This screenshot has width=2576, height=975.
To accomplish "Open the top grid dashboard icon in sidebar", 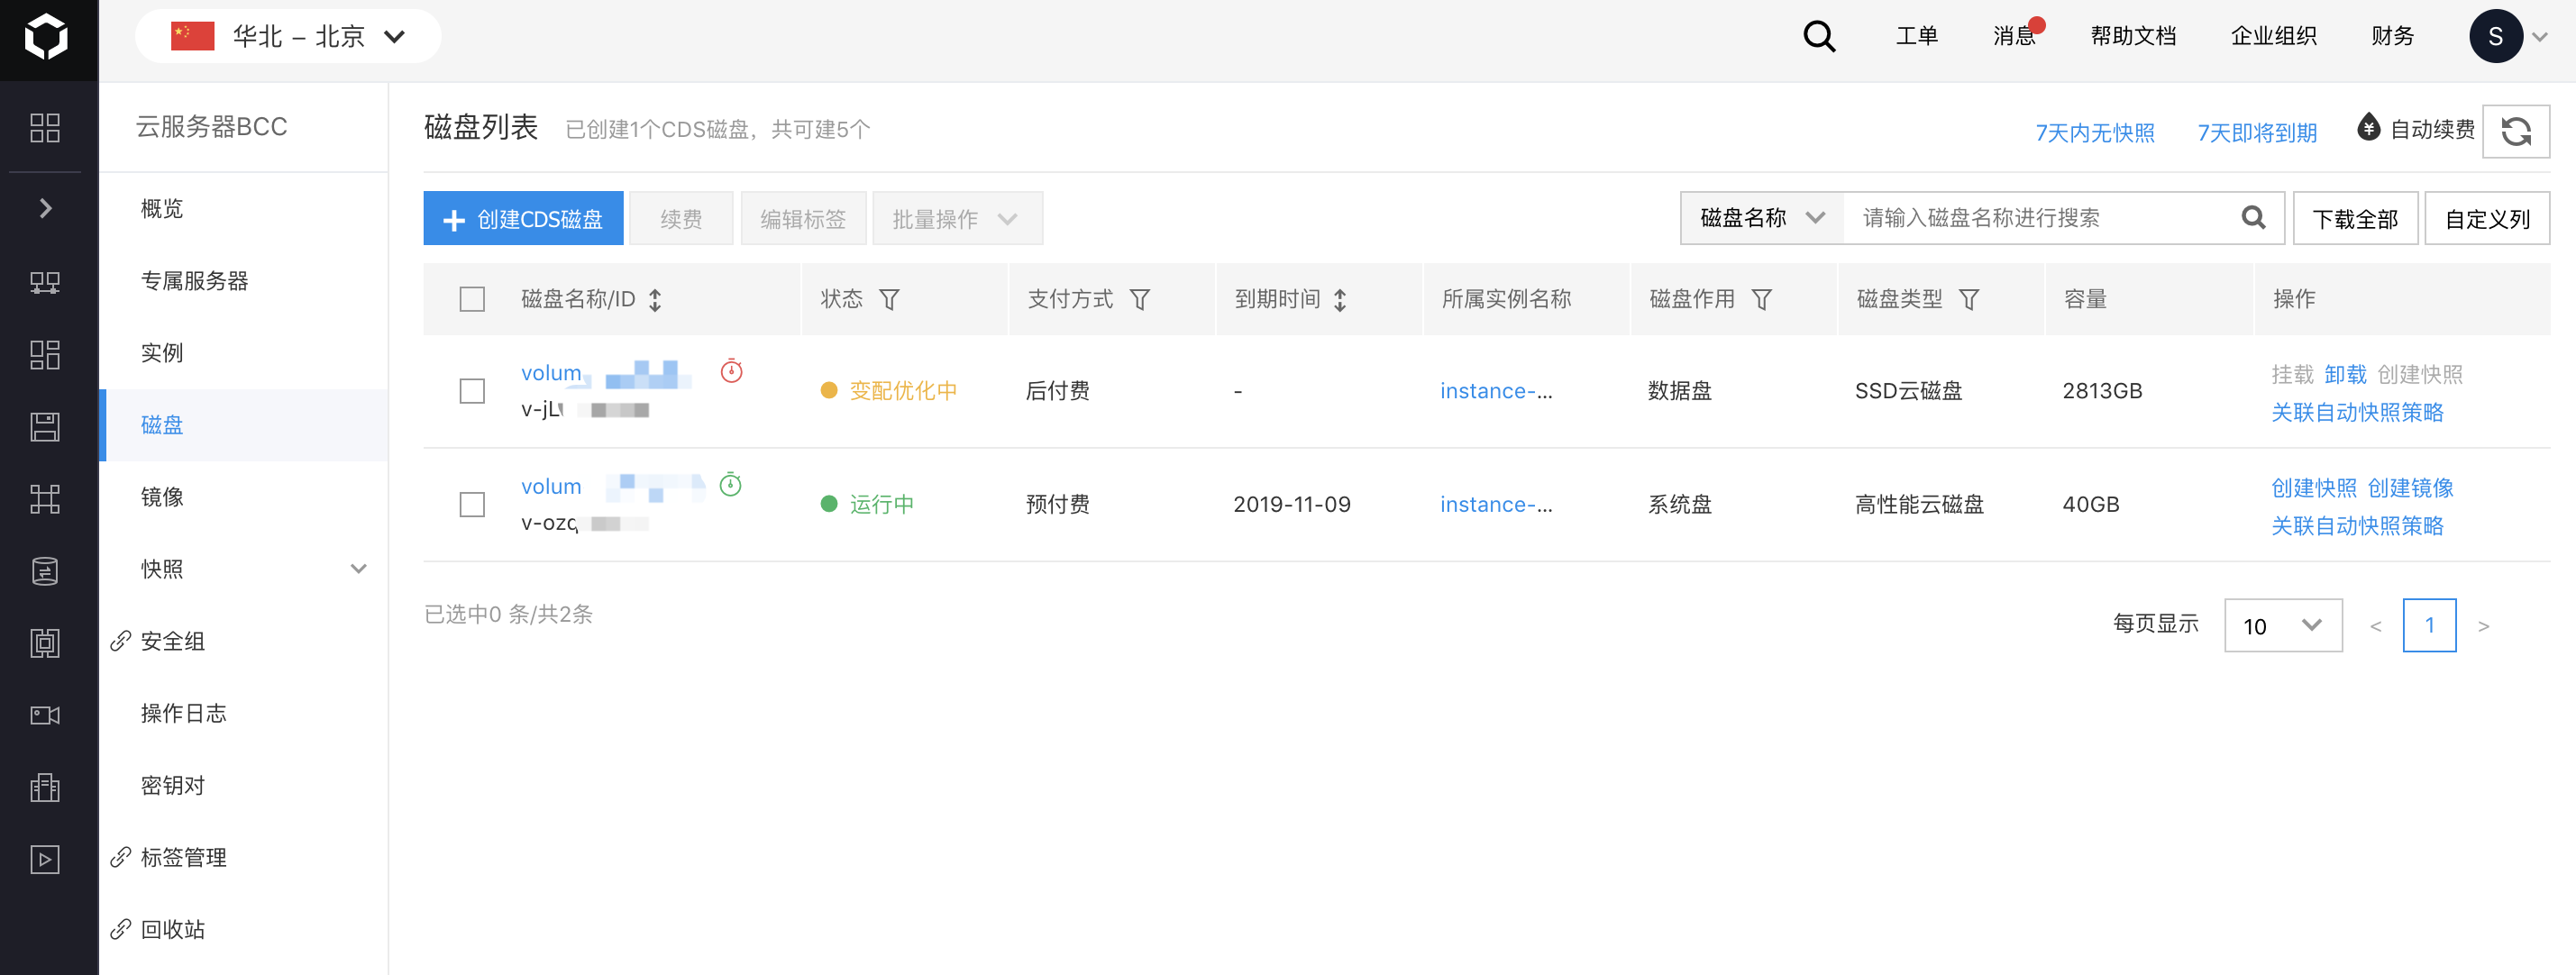I will 45,128.
